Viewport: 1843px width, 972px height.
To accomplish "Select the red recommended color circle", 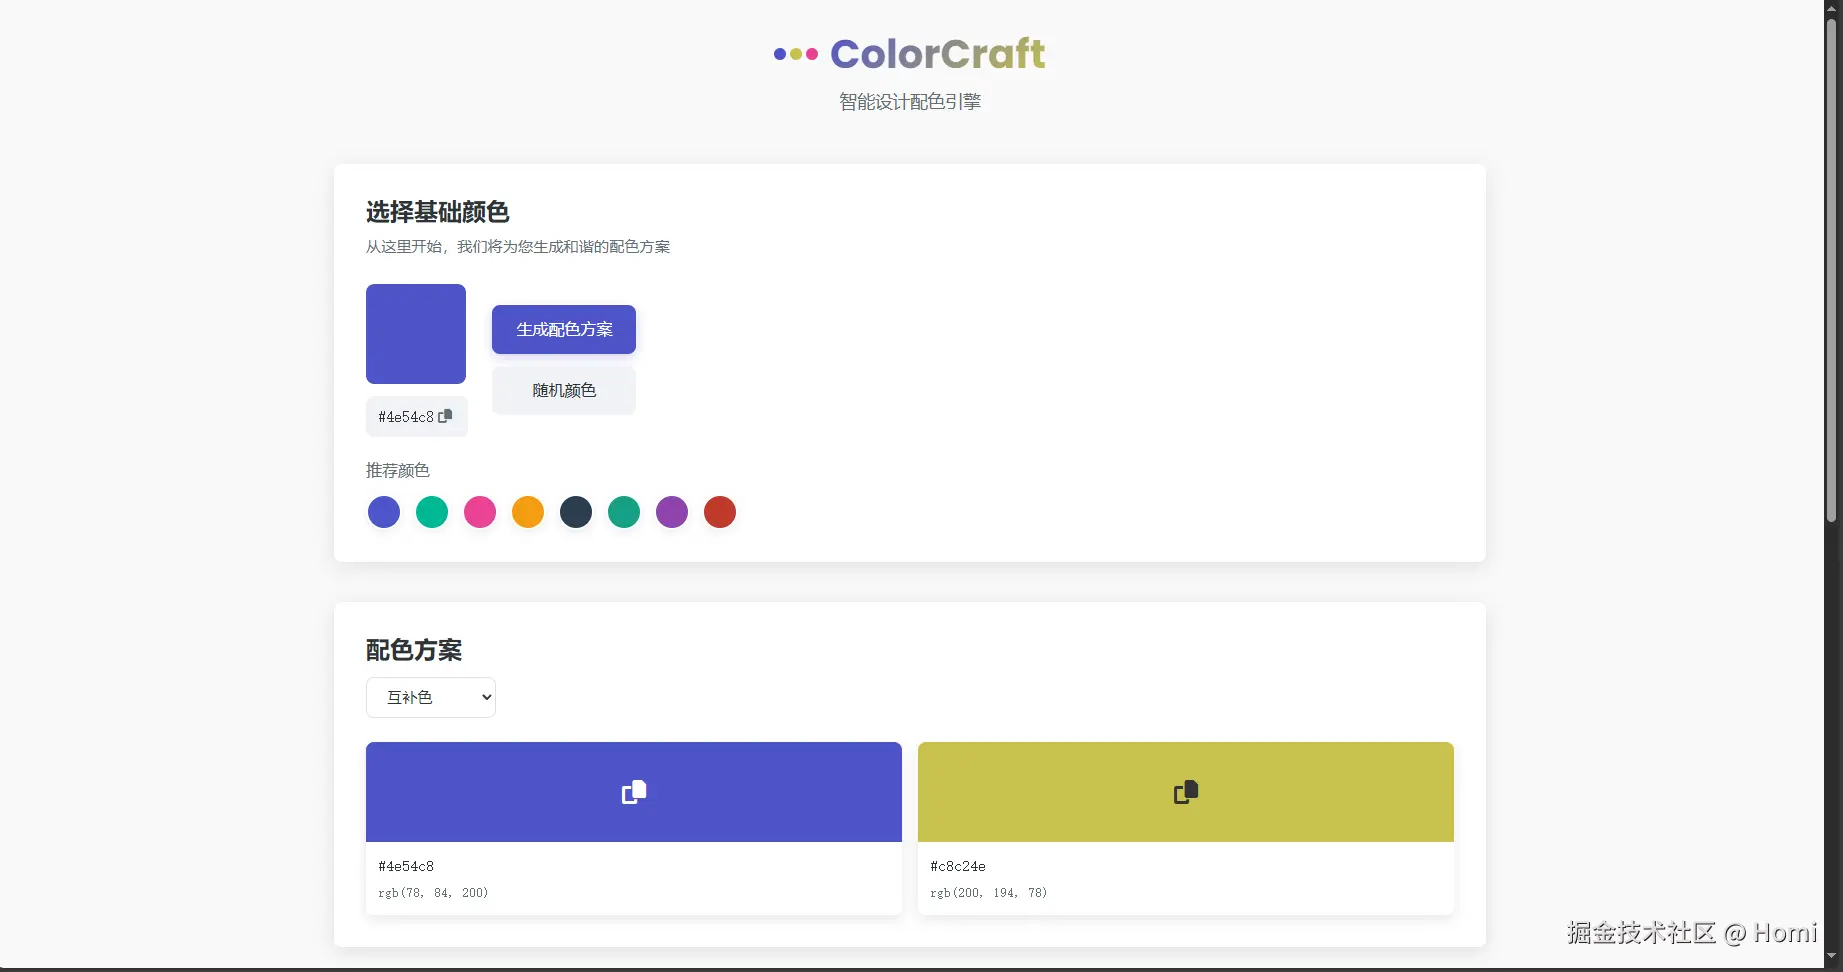I will point(719,512).
